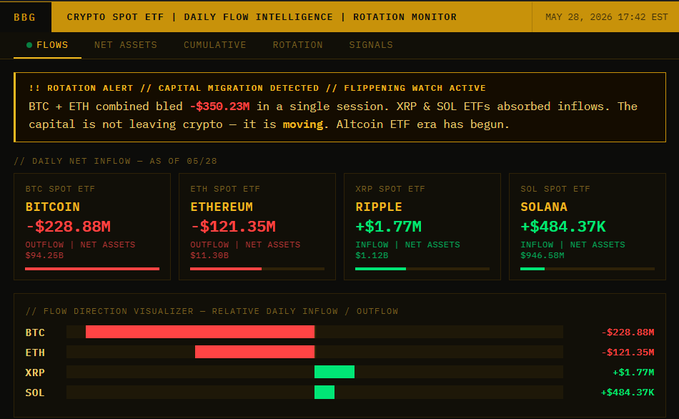Click the green XRP inflow bar in visualizer

coord(334,372)
